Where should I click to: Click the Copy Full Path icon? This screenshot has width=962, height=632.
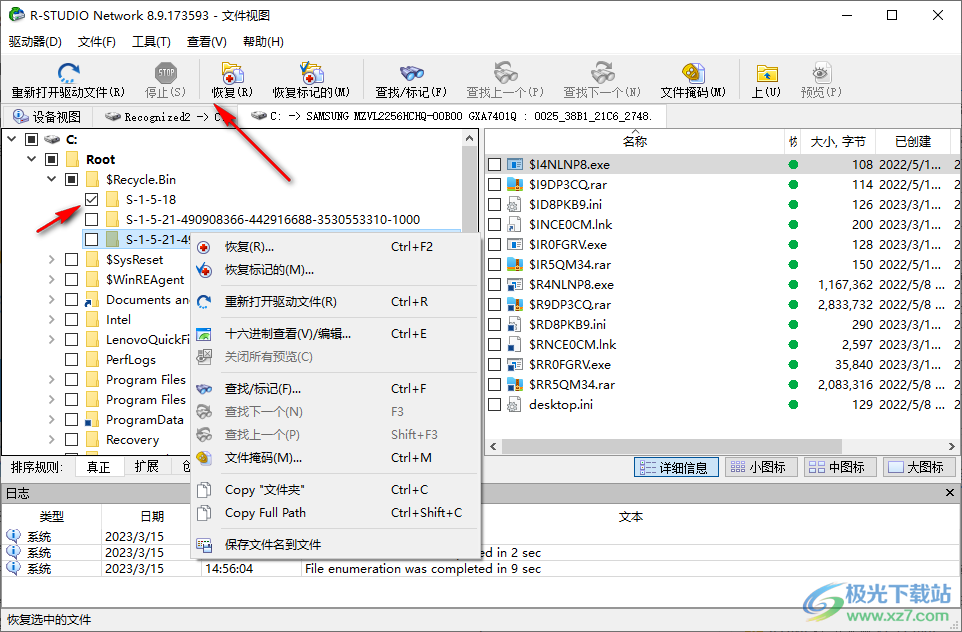pos(204,513)
